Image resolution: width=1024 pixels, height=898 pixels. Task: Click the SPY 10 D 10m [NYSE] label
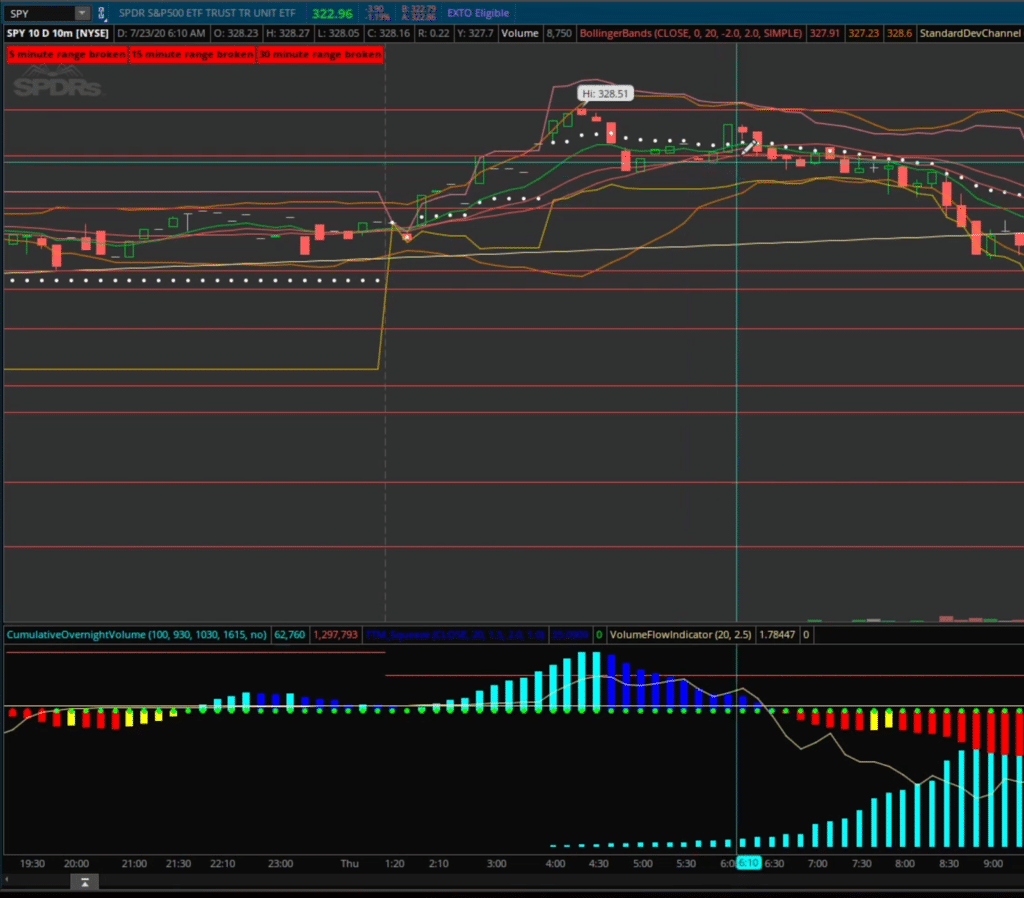click(57, 33)
